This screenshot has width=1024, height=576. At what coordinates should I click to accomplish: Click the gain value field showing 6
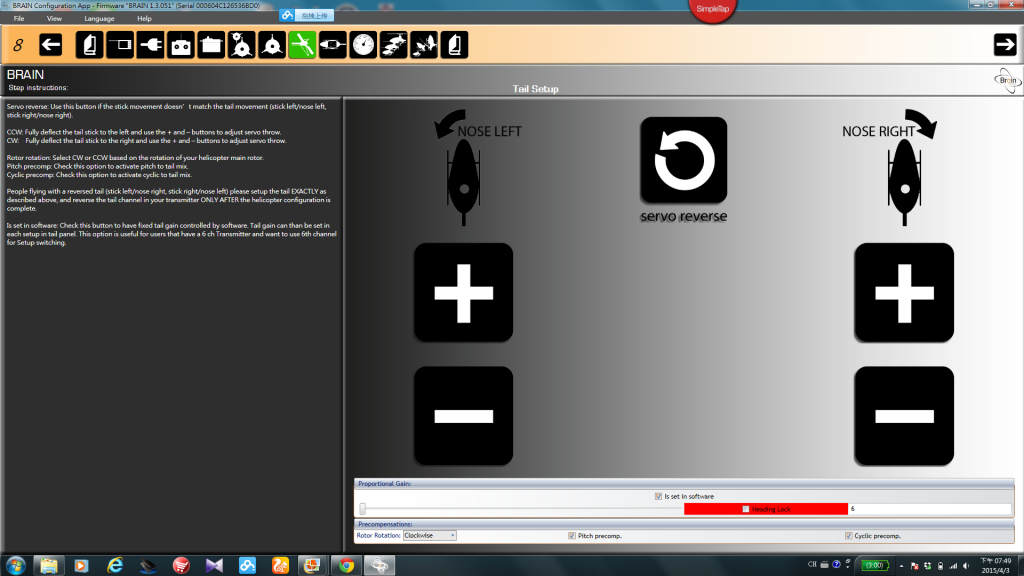point(929,509)
